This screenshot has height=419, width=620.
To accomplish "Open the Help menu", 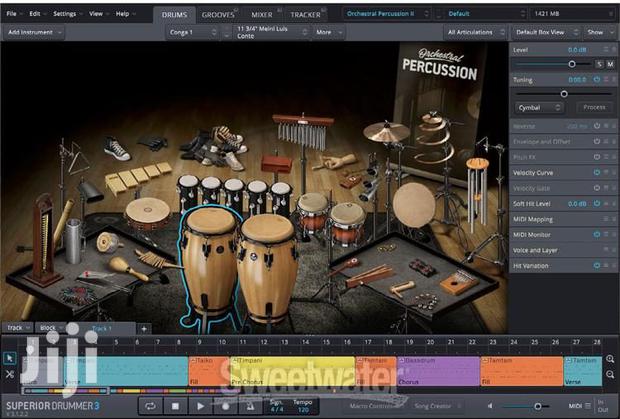I will pyautogui.click(x=125, y=14).
